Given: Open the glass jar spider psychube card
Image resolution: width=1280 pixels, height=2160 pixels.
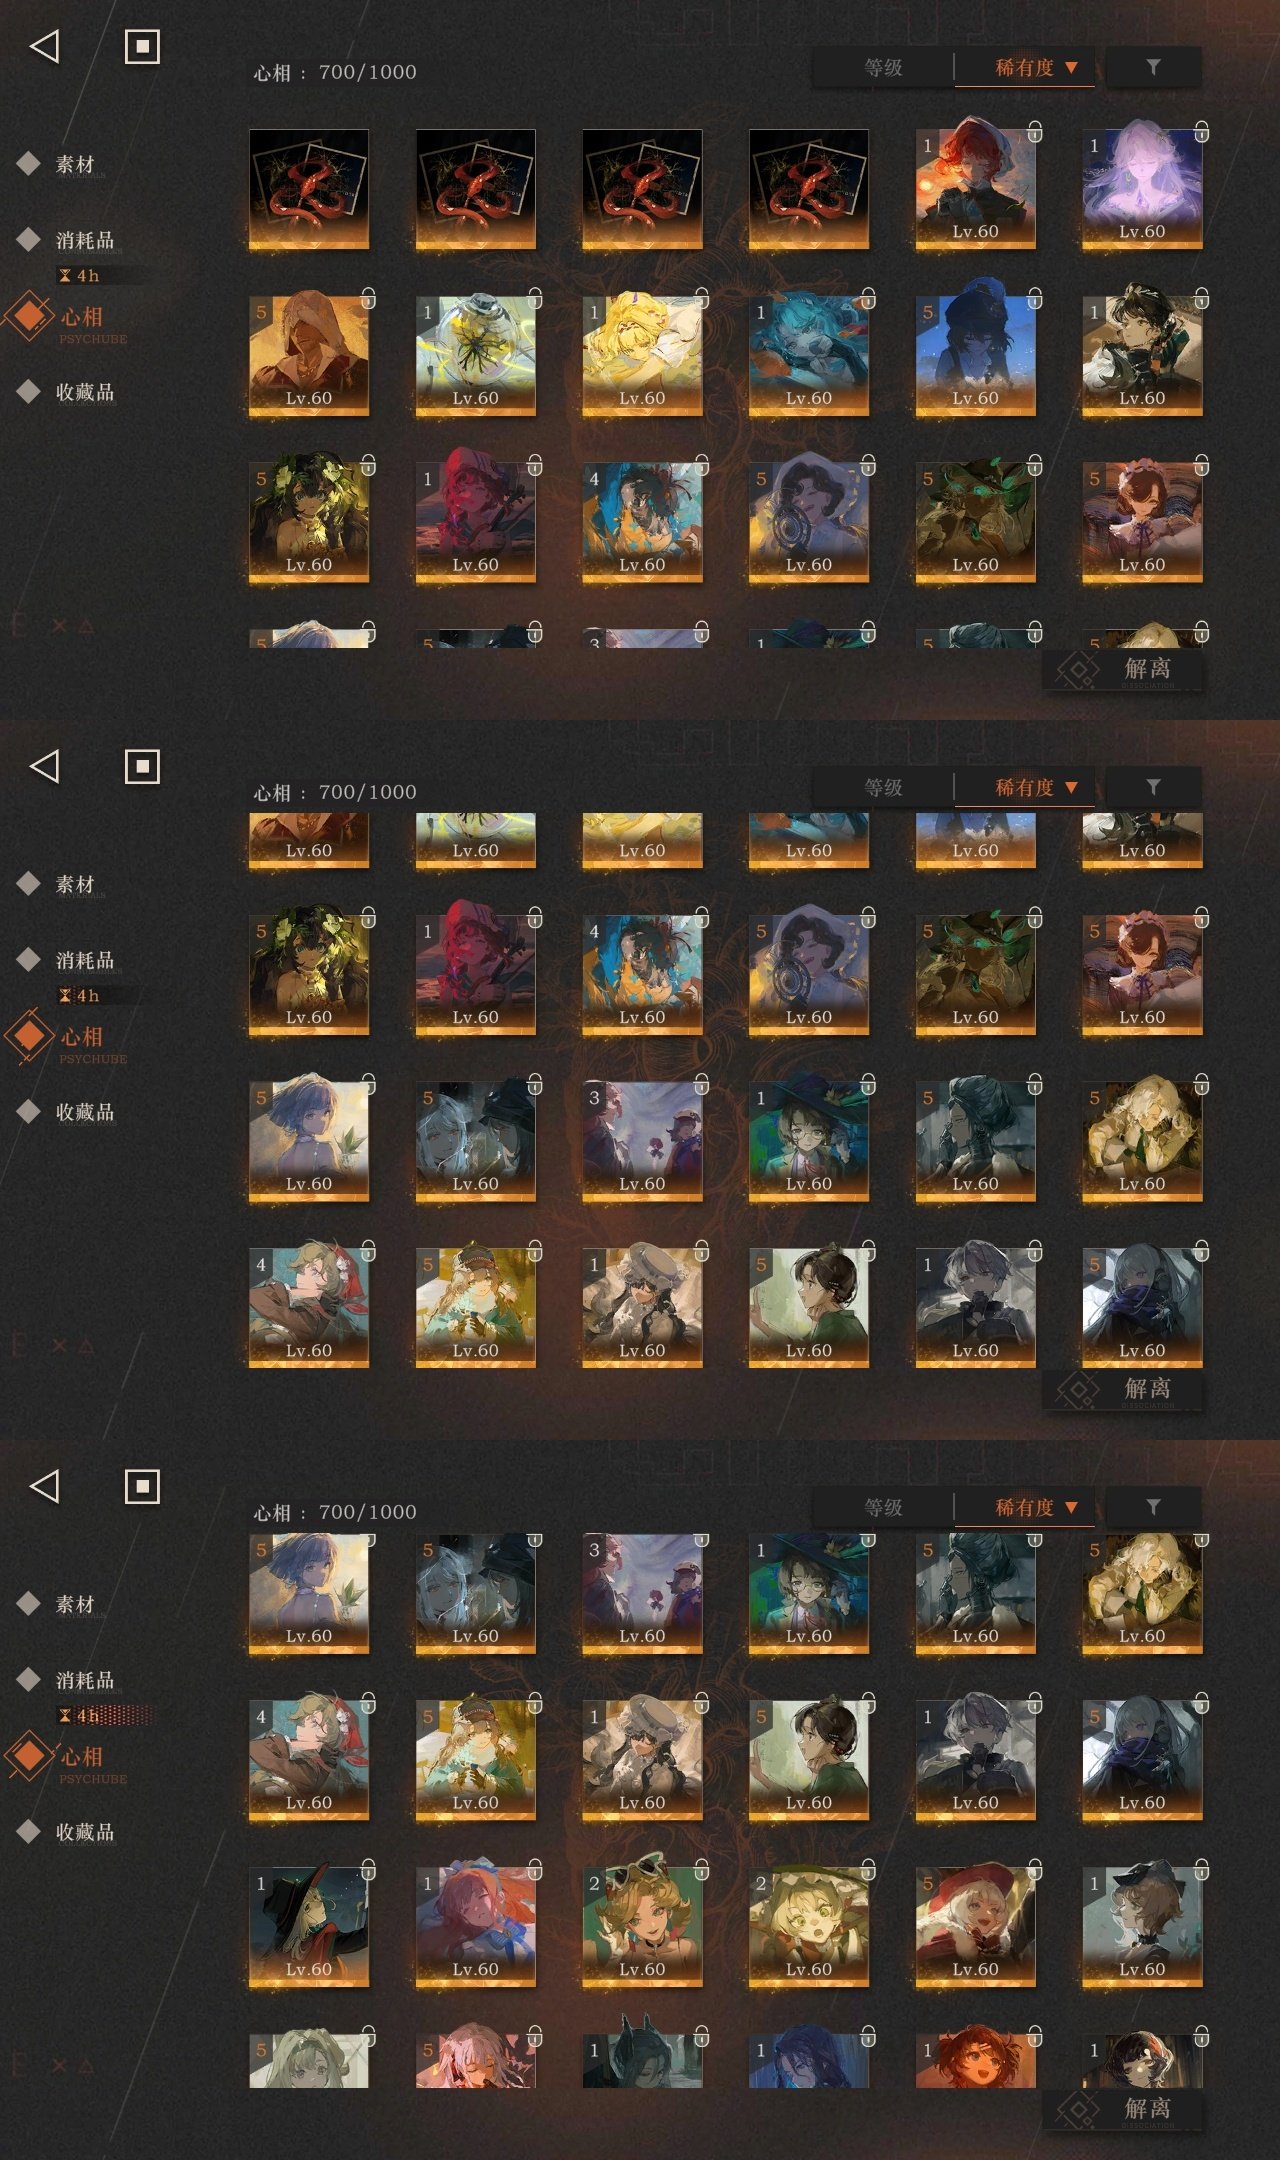Looking at the screenshot, I should pos(475,352).
